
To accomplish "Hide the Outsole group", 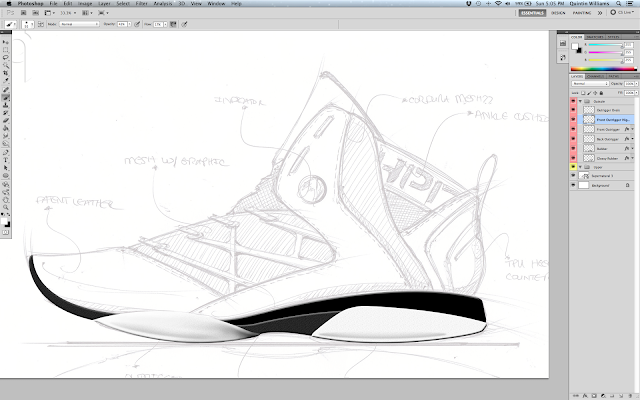I will pyautogui.click(x=573, y=101).
